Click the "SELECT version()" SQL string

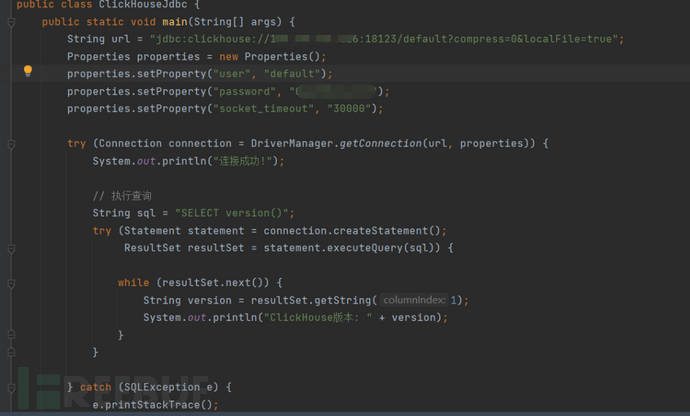[x=232, y=213]
